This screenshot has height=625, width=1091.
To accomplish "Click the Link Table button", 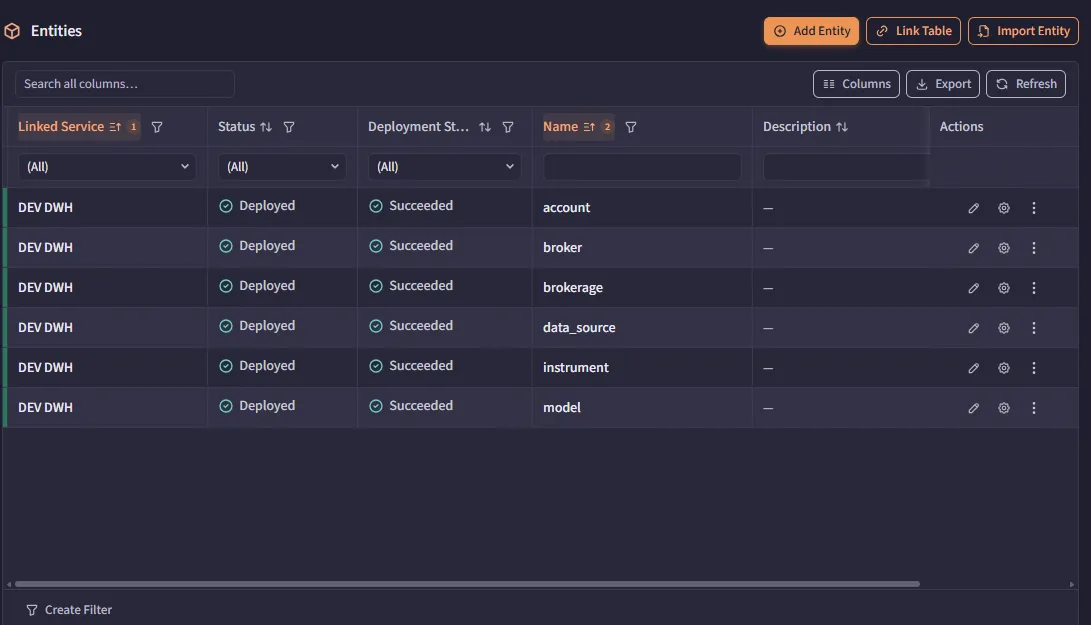I will pyautogui.click(x=914, y=31).
